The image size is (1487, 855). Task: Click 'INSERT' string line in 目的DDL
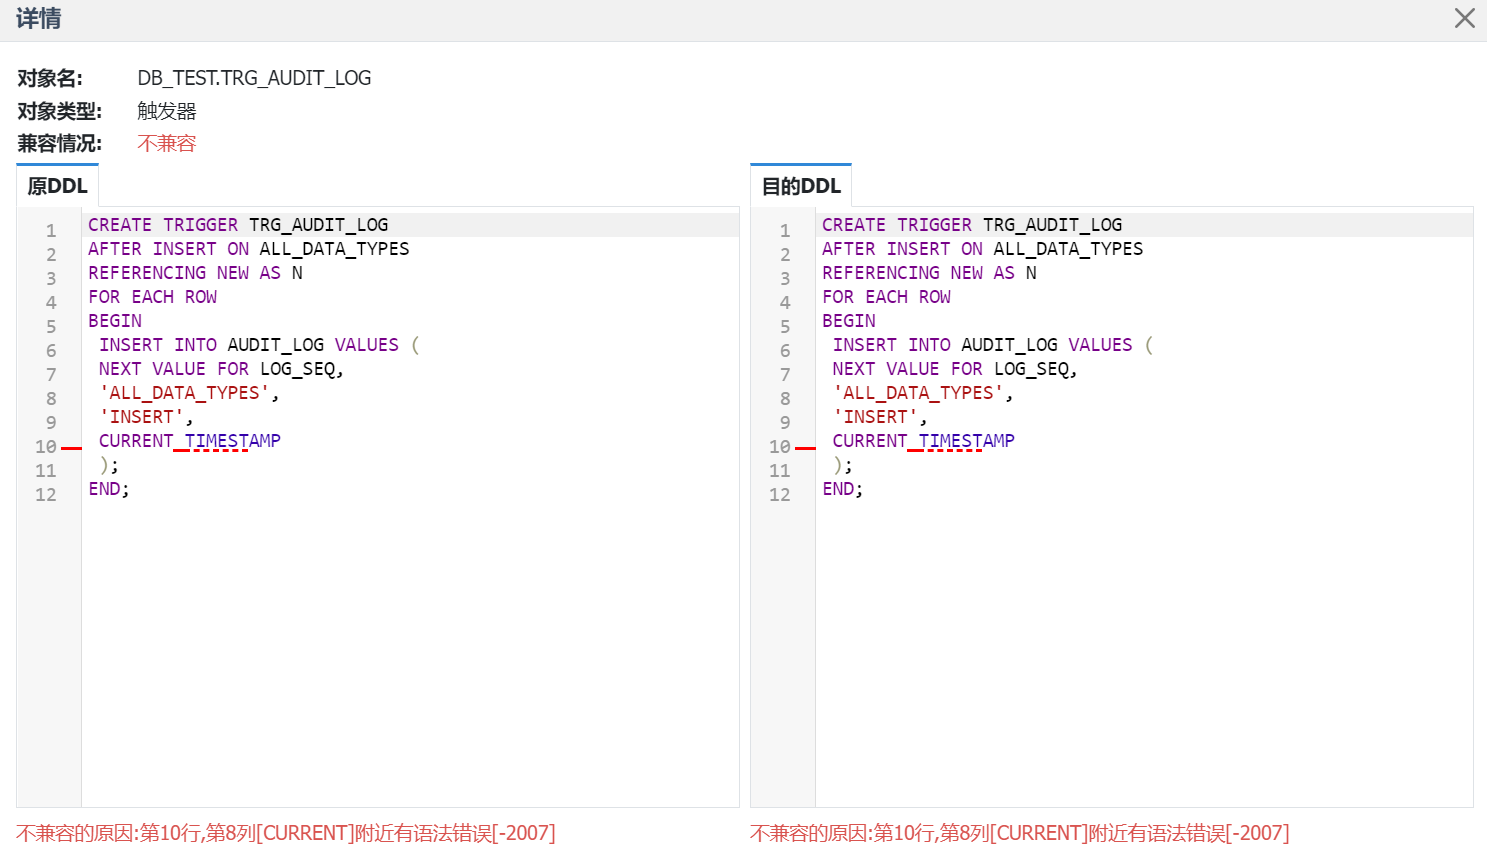coord(880,417)
